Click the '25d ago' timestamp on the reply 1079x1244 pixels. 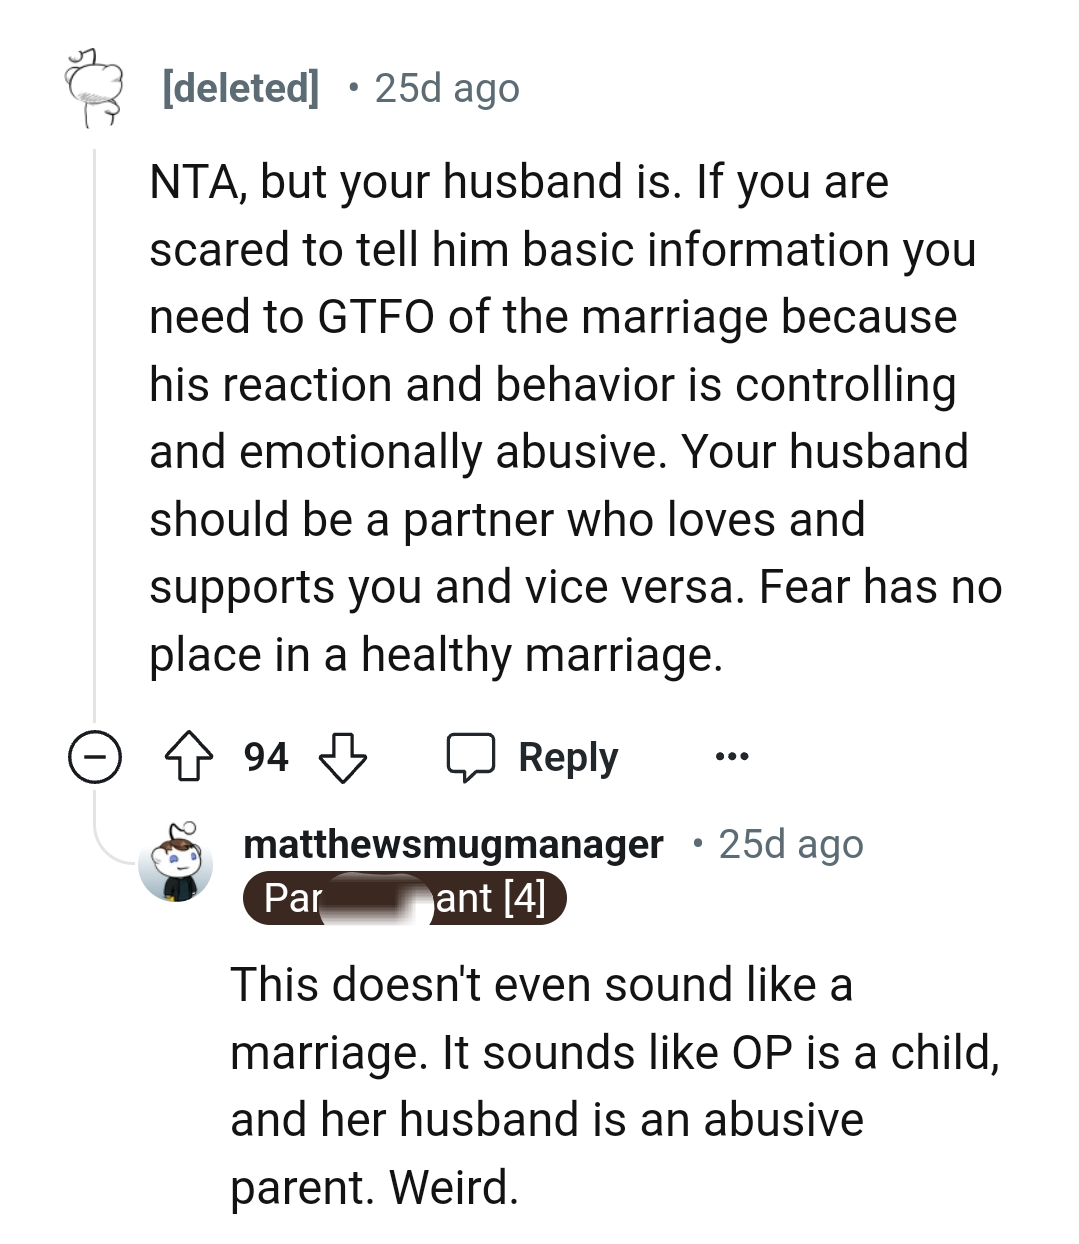pyautogui.click(x=789, y=843)
